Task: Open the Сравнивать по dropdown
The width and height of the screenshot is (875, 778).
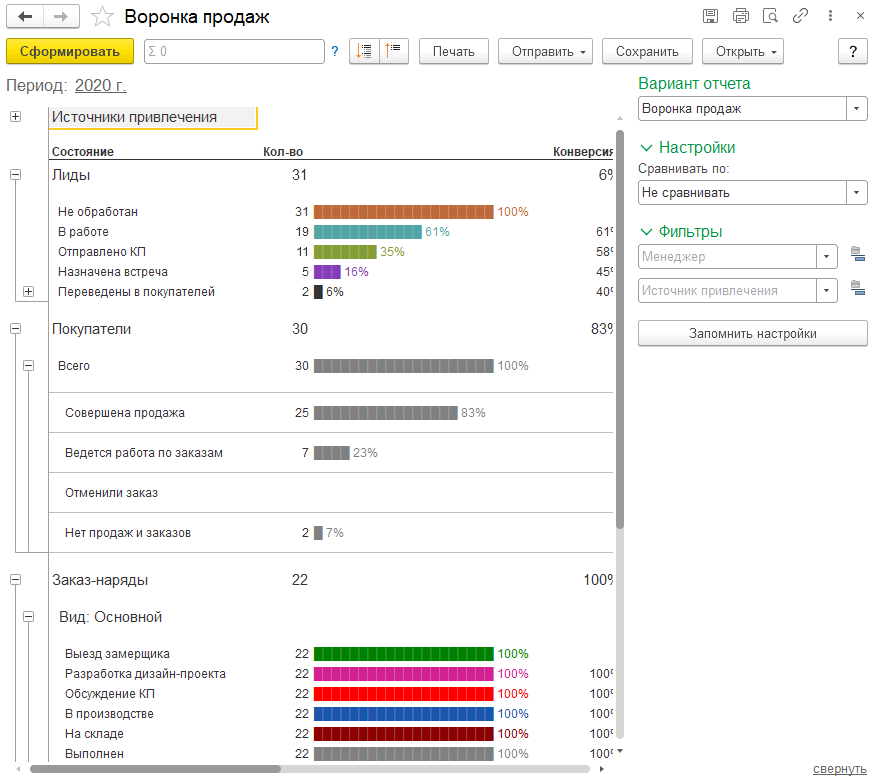Action: (857, 192)
